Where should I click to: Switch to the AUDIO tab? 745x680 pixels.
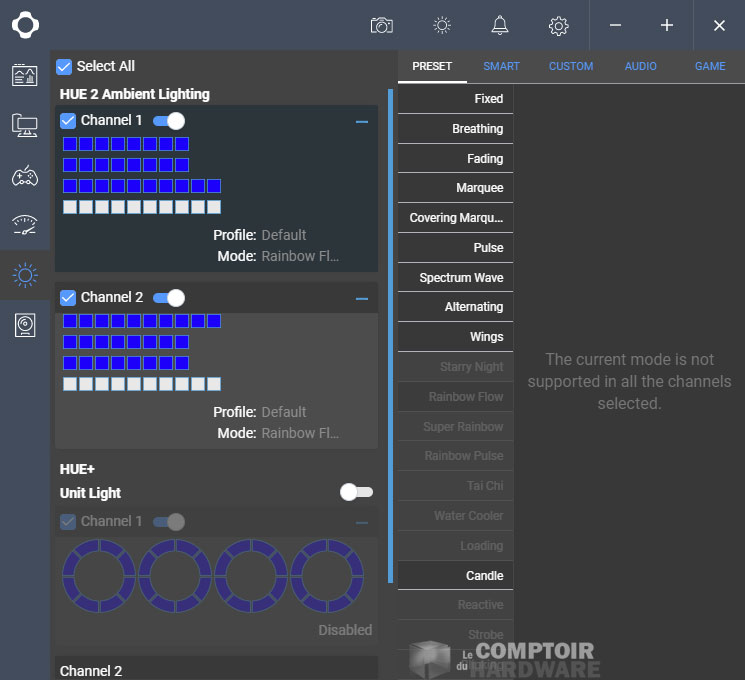(x=641, y=66)
